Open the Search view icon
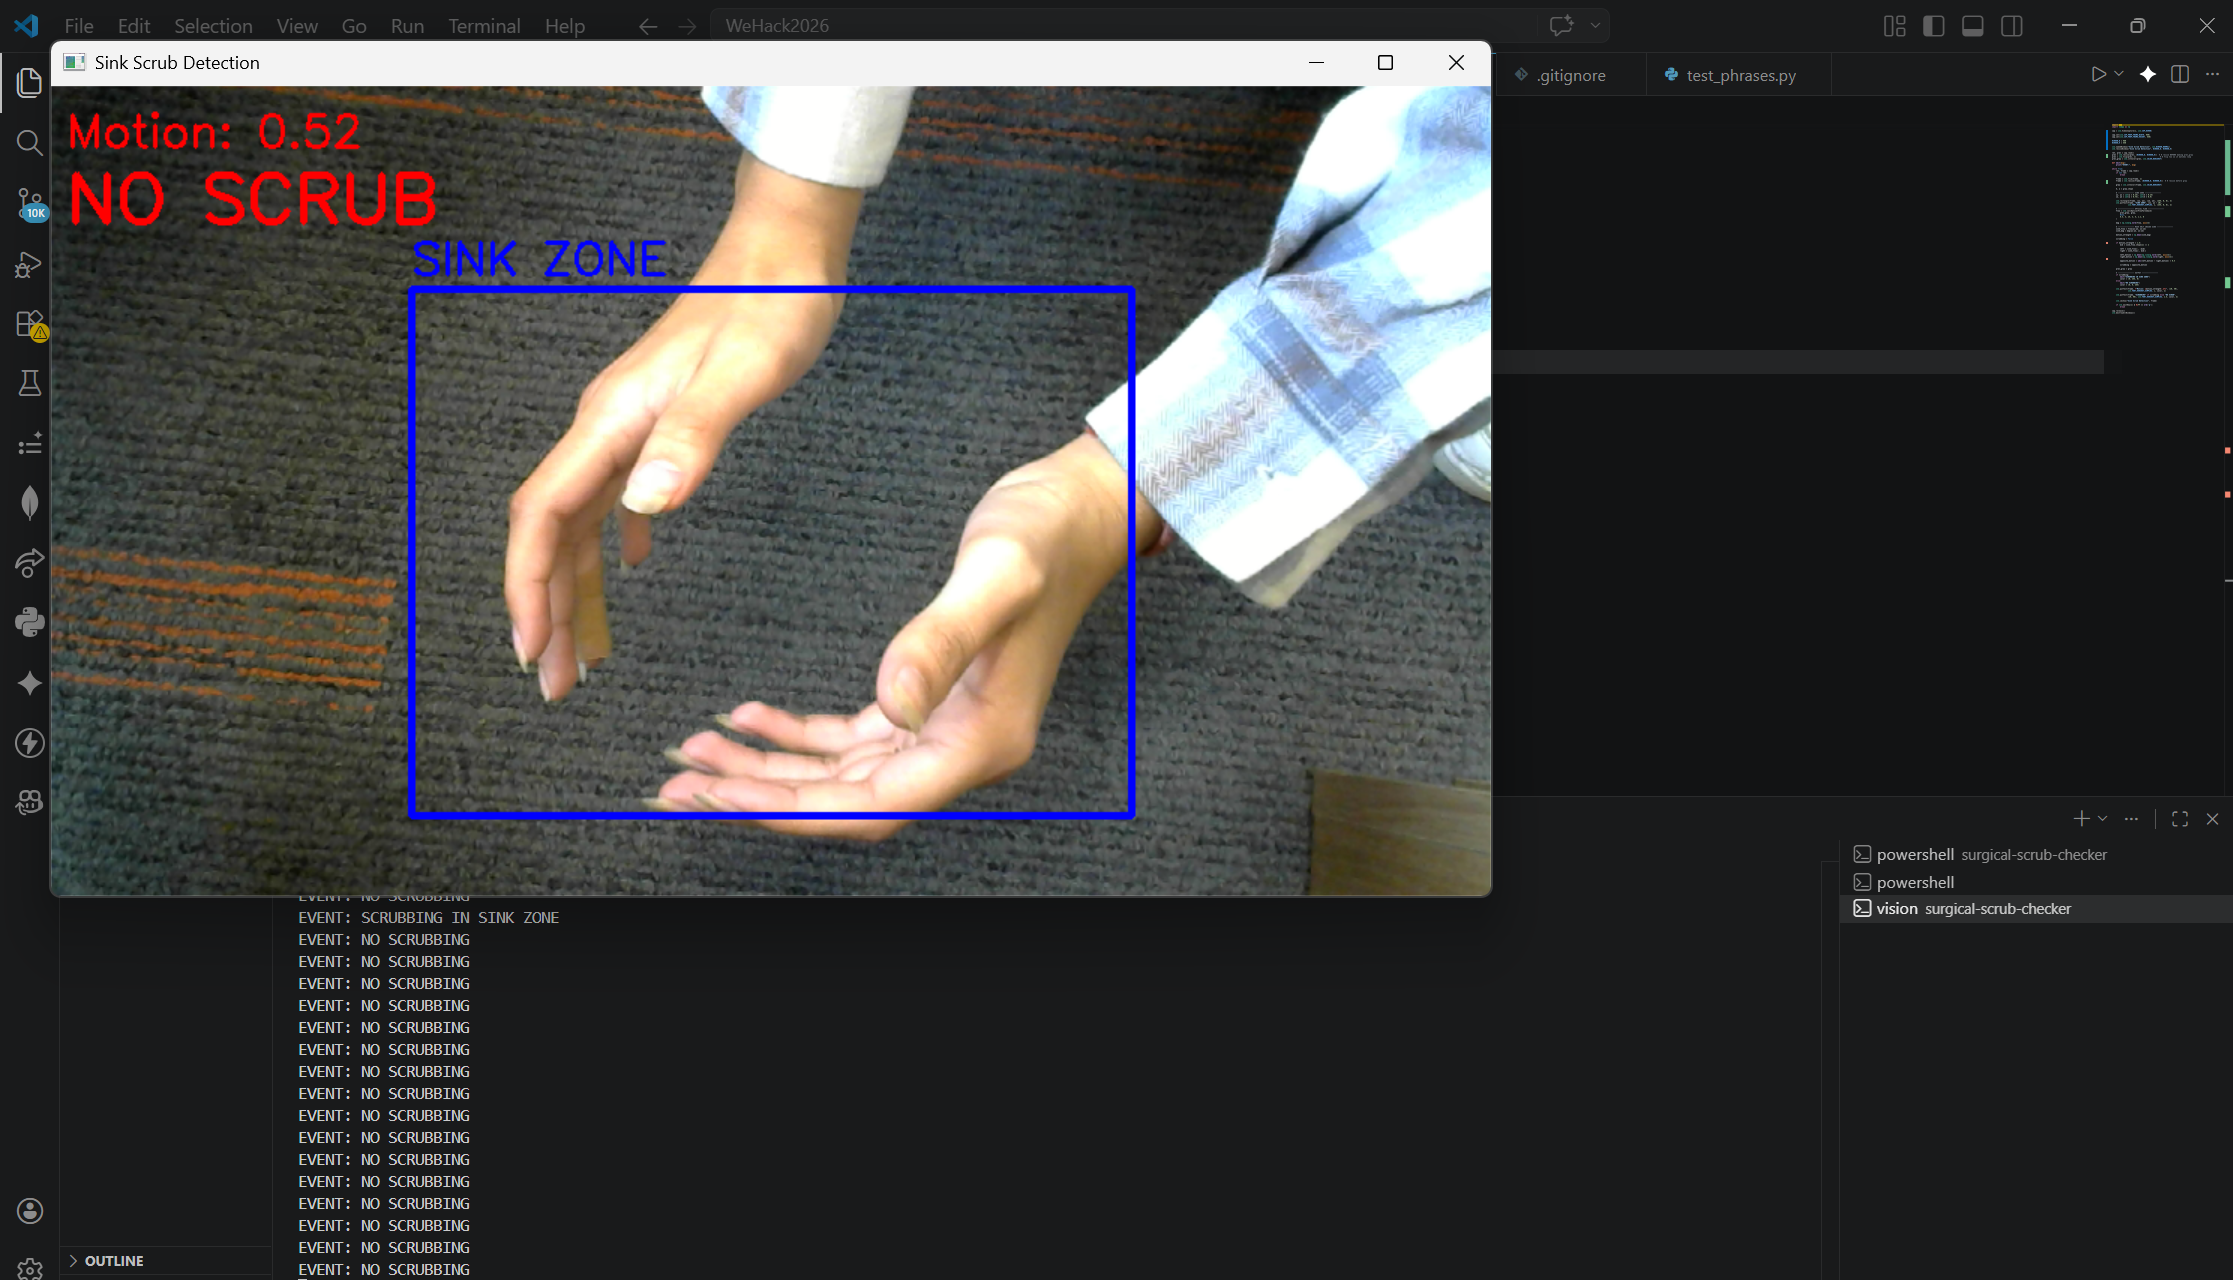This screenshot has width=2233, height=1280. point(29,143)
